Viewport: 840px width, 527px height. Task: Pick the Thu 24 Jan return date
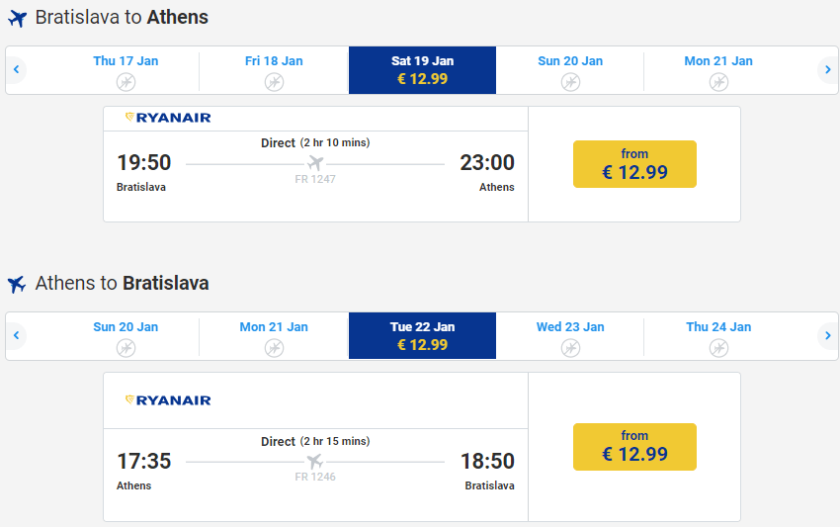718,336
